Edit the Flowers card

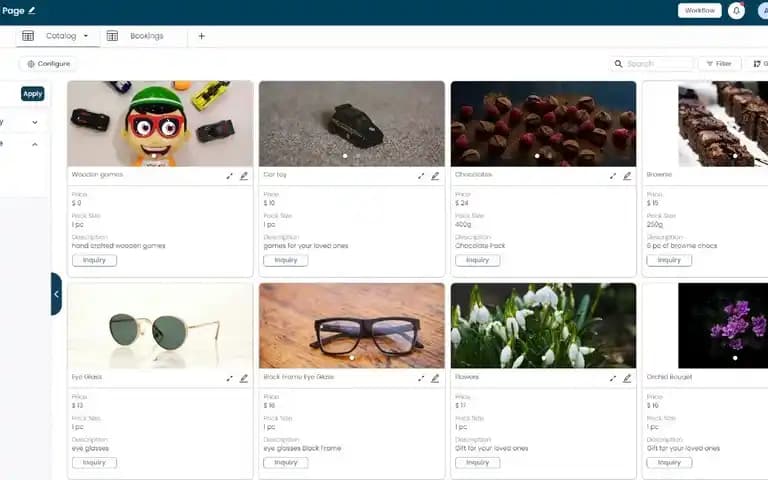[627, 379]
